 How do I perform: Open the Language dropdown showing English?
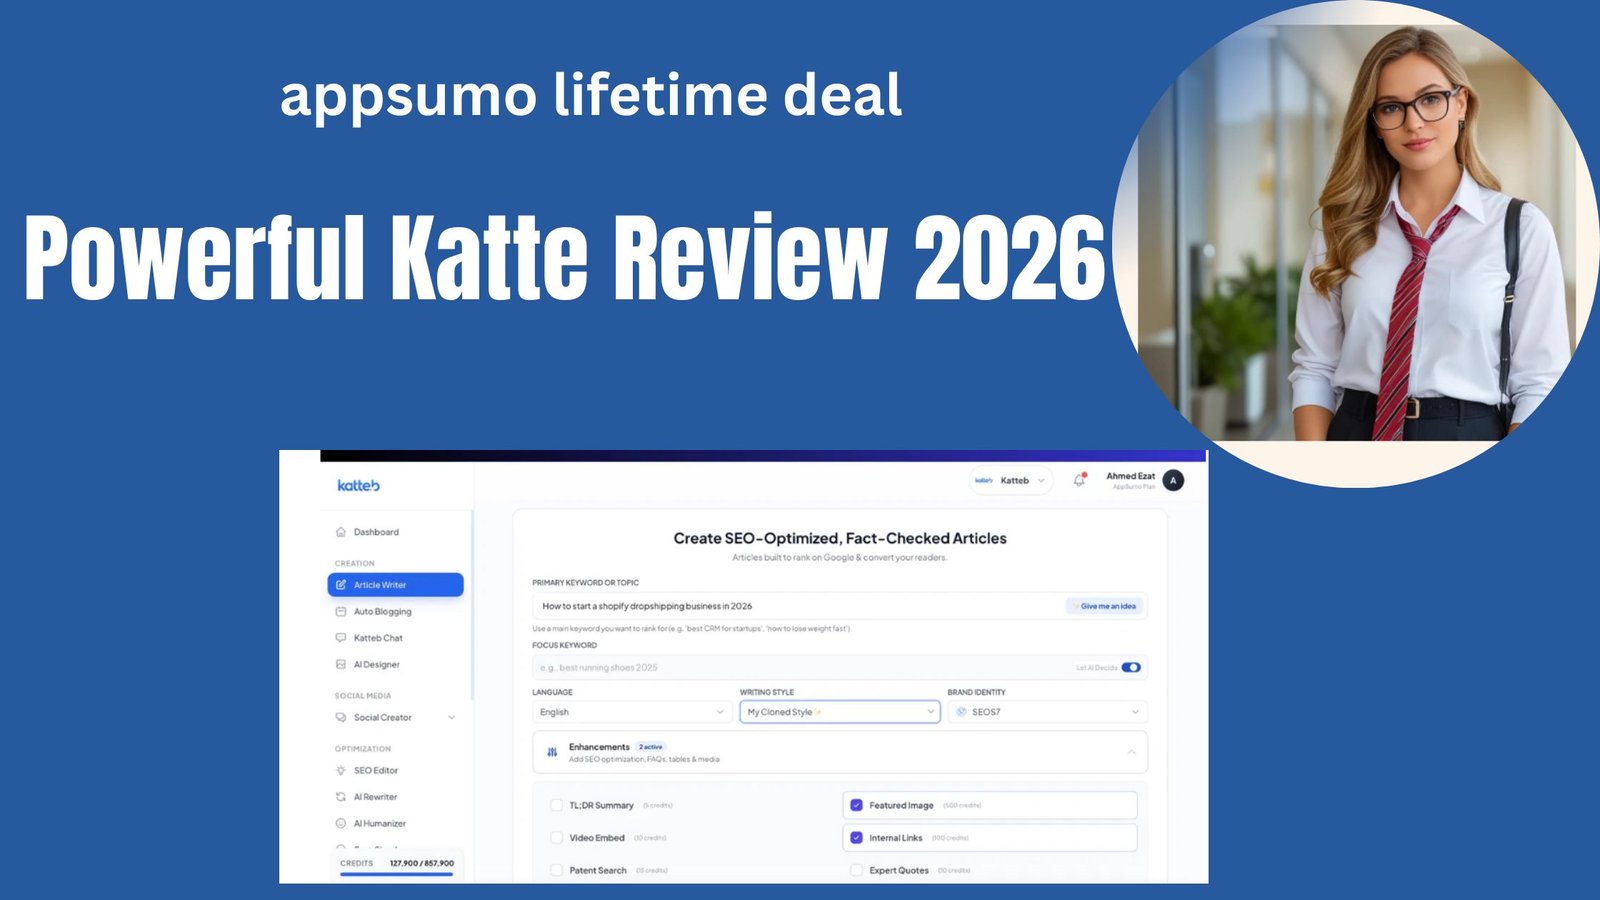click(631, 712)
